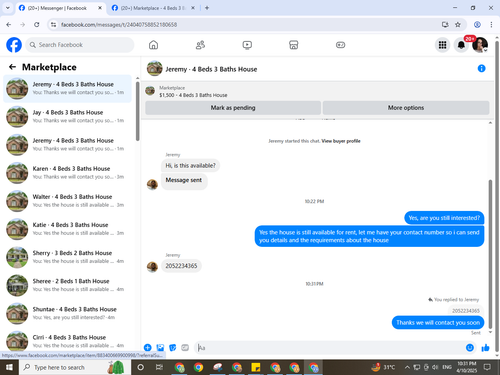Open Jay 4 Beds 3 Baths conversation
This screenshot has width=500, height=375.
coord(67,116)
